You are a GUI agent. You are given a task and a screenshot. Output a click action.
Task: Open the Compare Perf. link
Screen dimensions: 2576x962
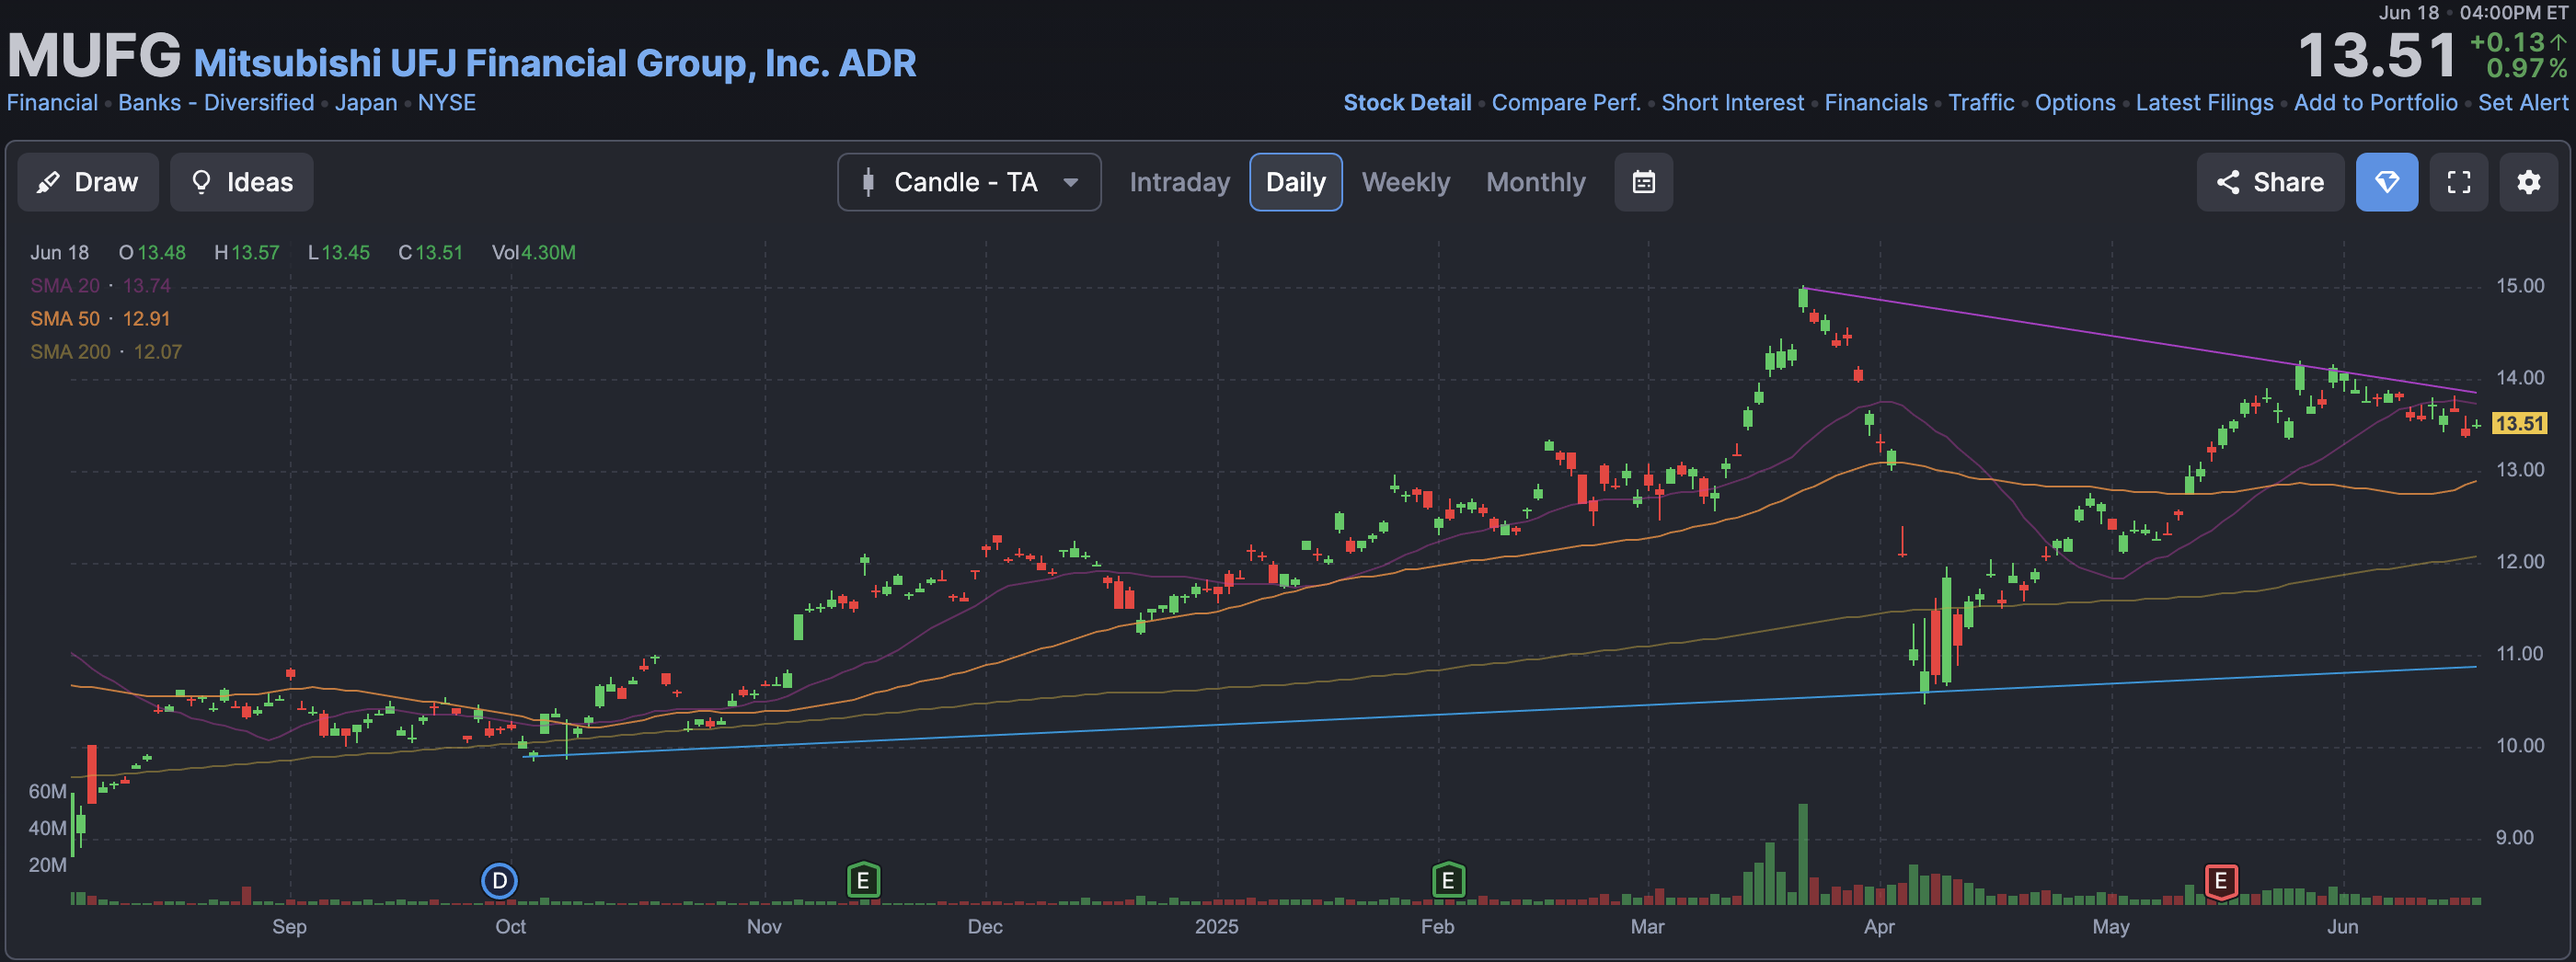pos(1566,103)
